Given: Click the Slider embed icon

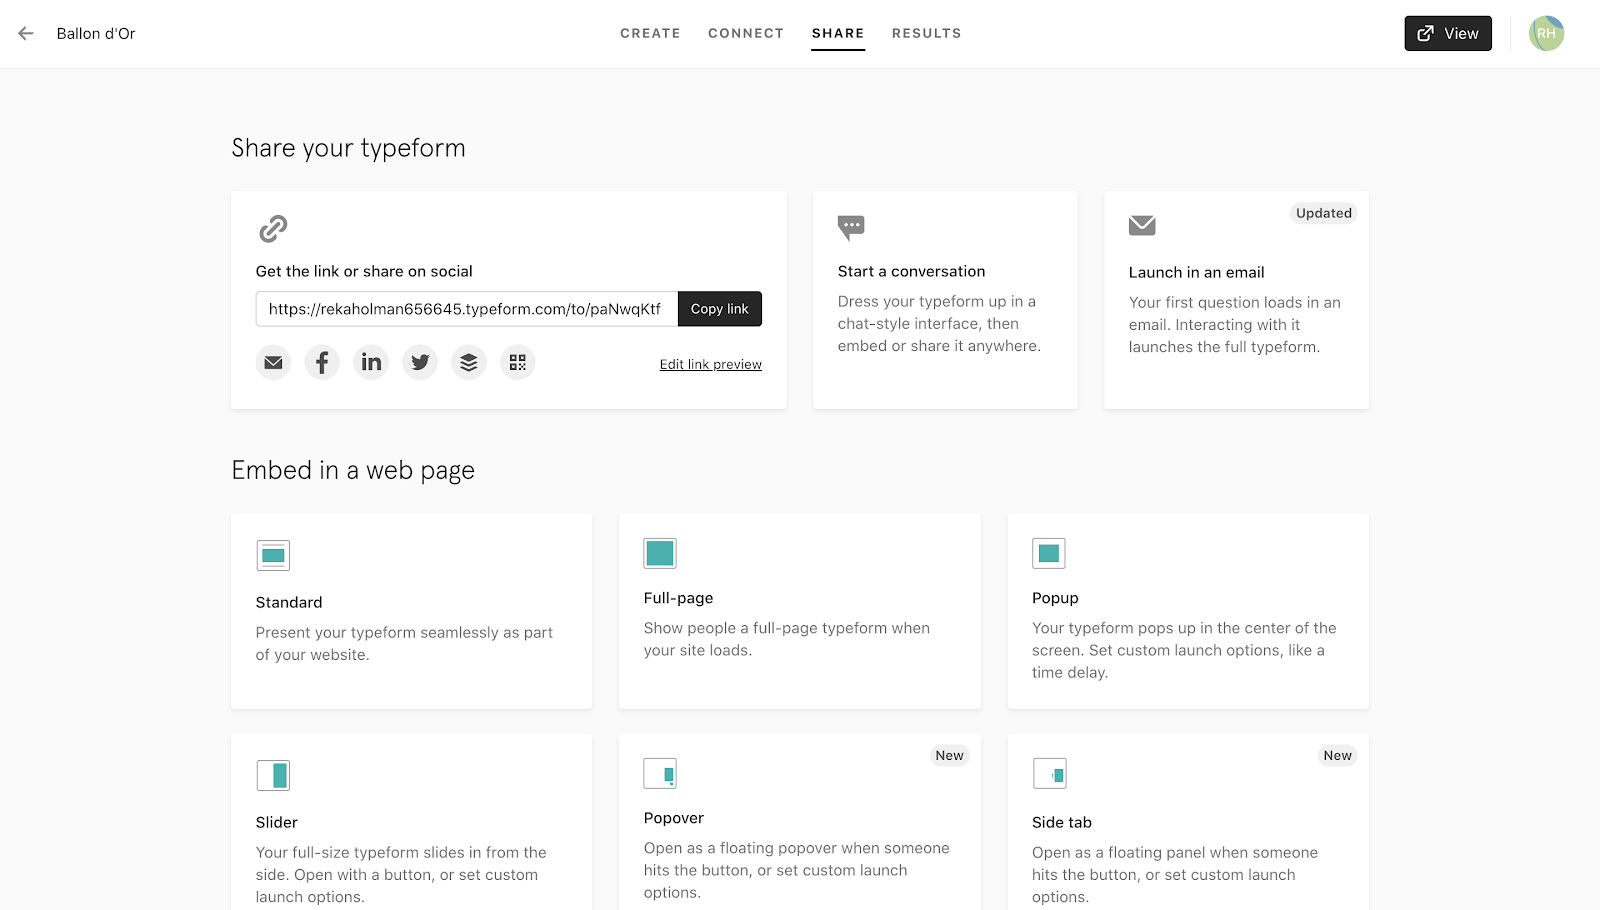Looking at the screenshot, I should pyautogui.click(x=273, y=775).
